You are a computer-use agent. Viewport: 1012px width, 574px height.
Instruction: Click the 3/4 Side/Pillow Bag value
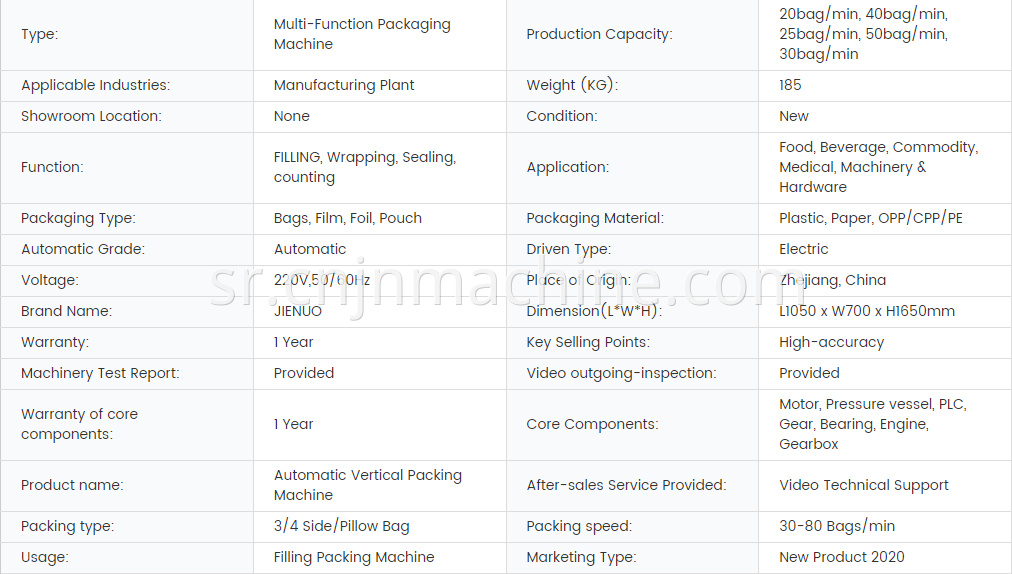341,526
